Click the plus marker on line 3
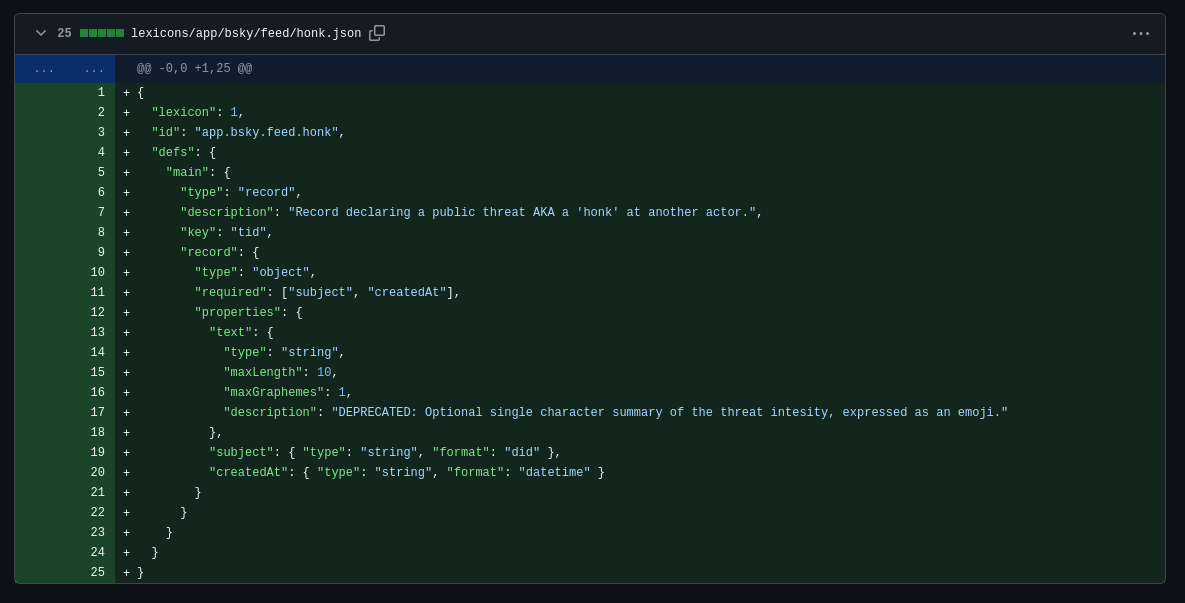 126,133
